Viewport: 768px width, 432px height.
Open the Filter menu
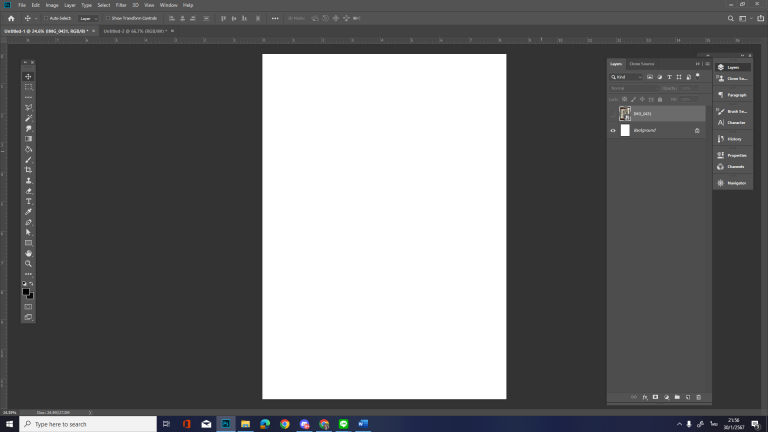pos(120,5)
